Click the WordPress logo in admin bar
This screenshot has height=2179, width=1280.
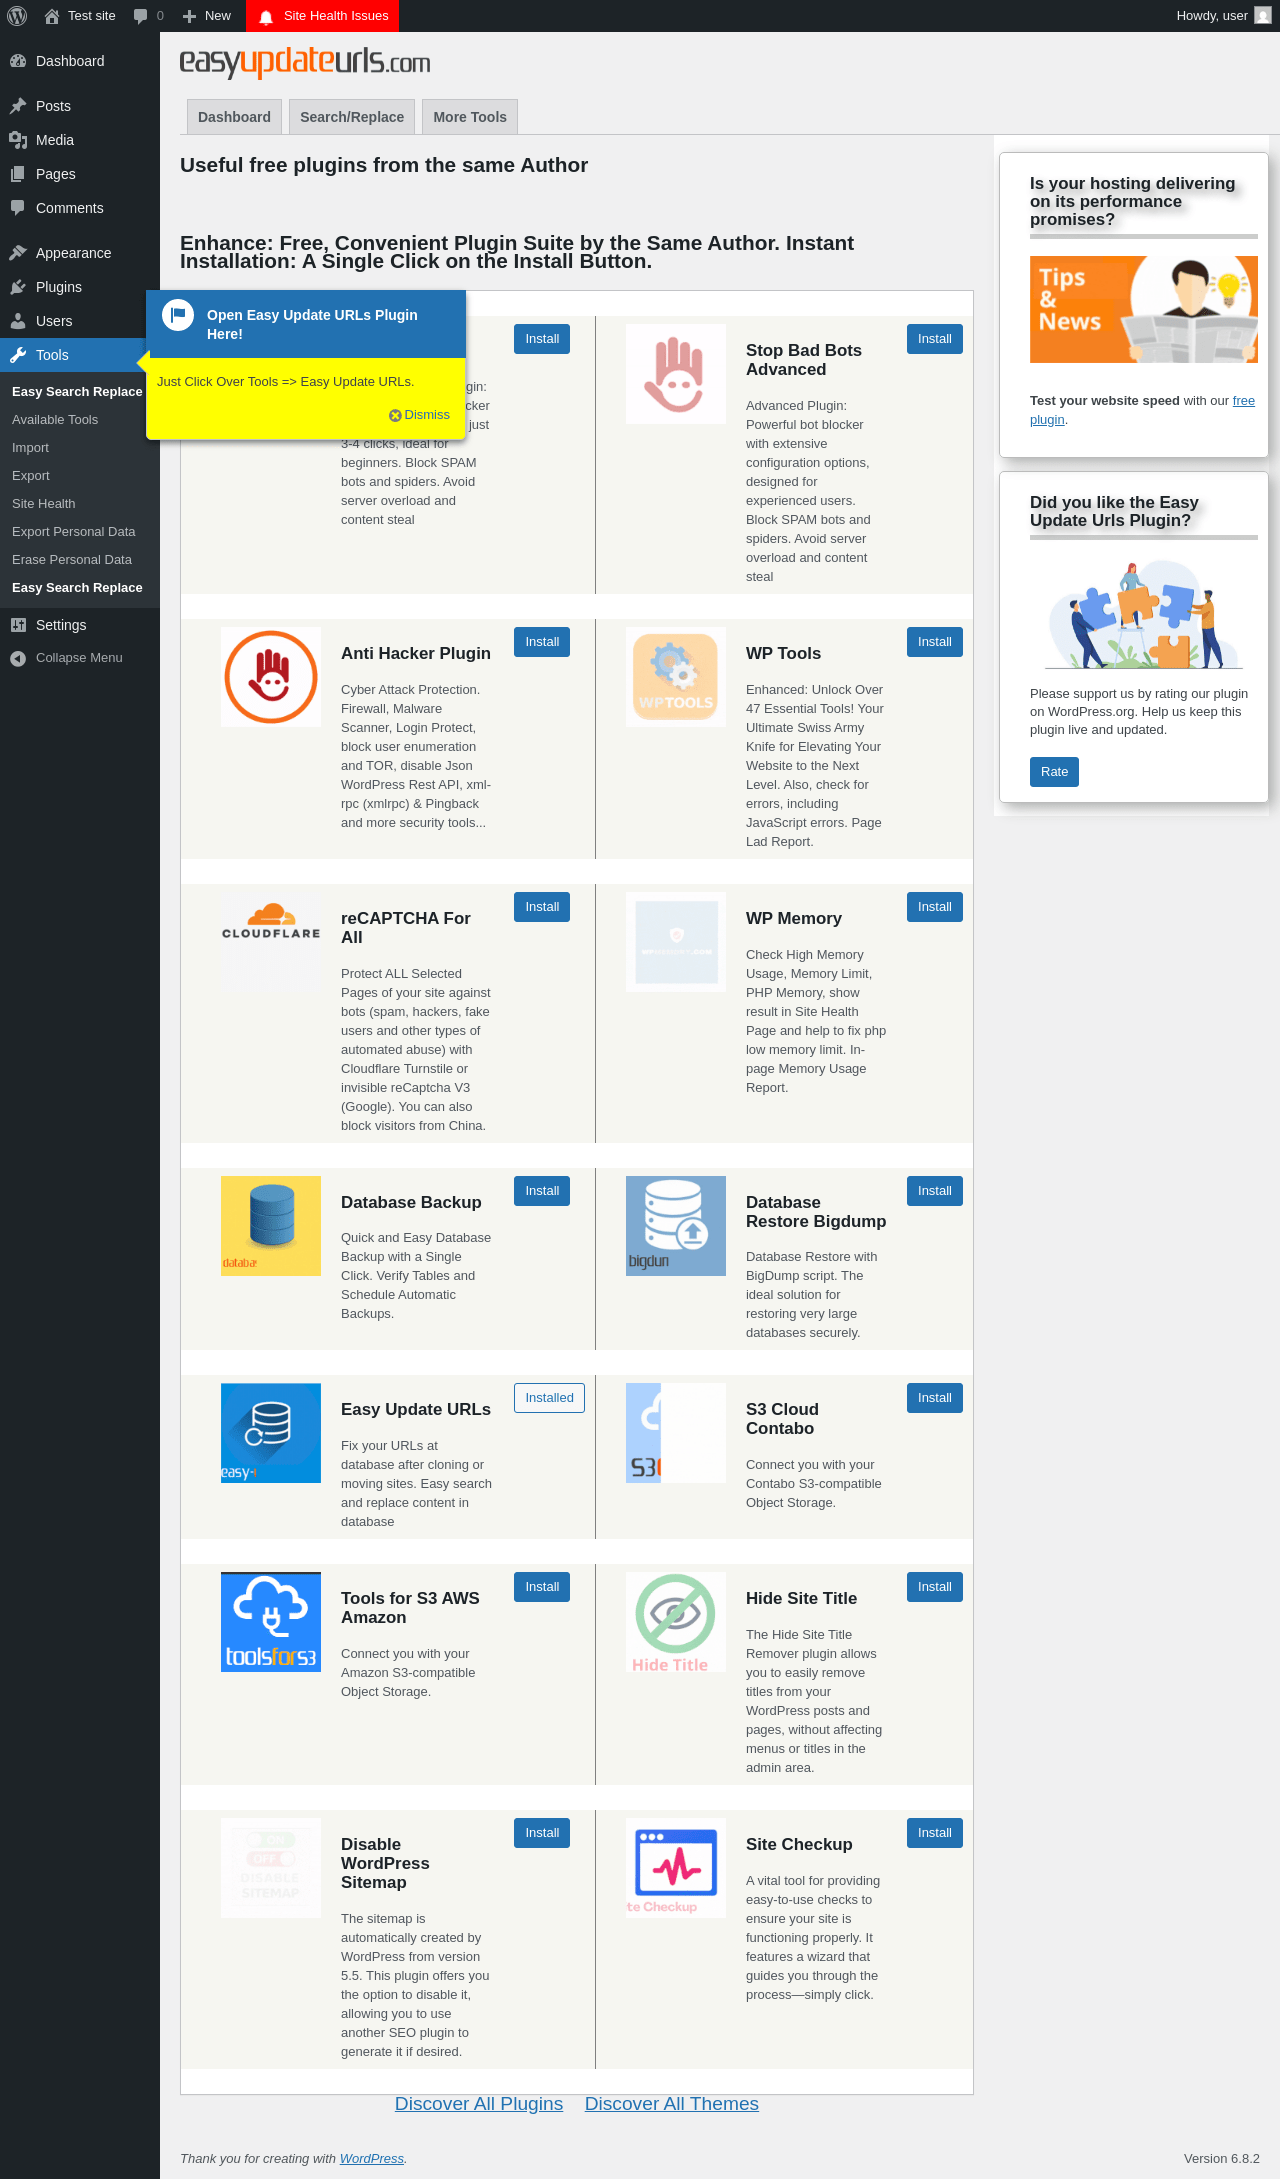(x=17, y=16)
